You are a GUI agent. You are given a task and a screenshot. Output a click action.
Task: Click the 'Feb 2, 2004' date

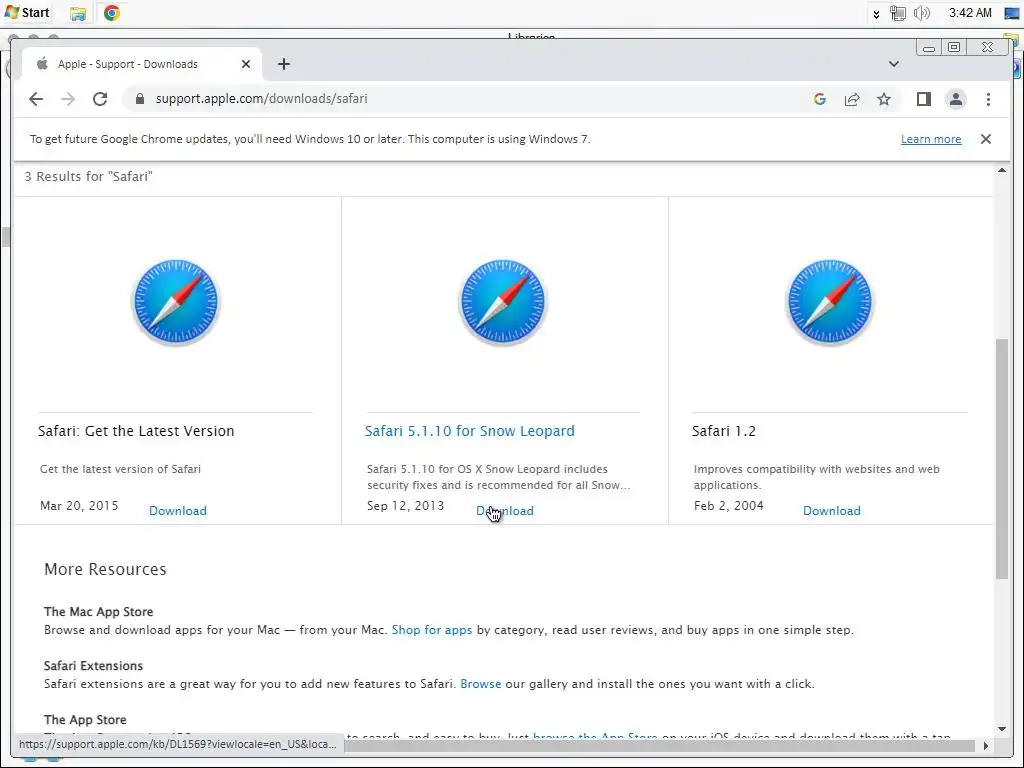[729, 505]
